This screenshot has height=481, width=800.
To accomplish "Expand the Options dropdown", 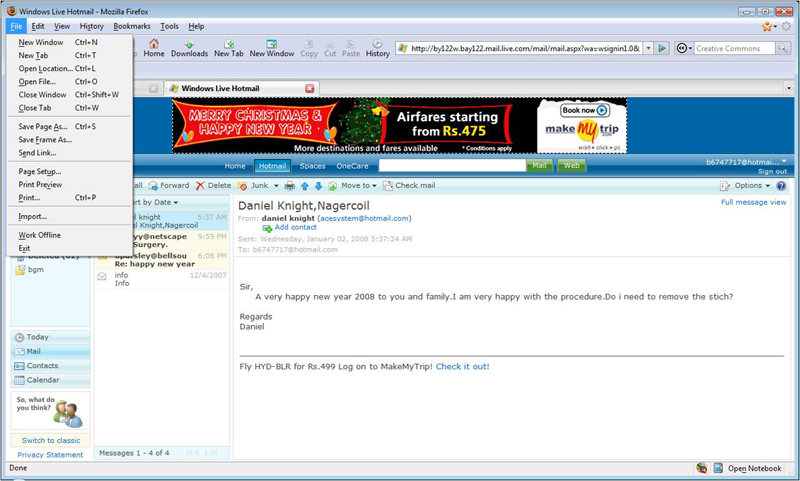I will [x=745, y=186].
